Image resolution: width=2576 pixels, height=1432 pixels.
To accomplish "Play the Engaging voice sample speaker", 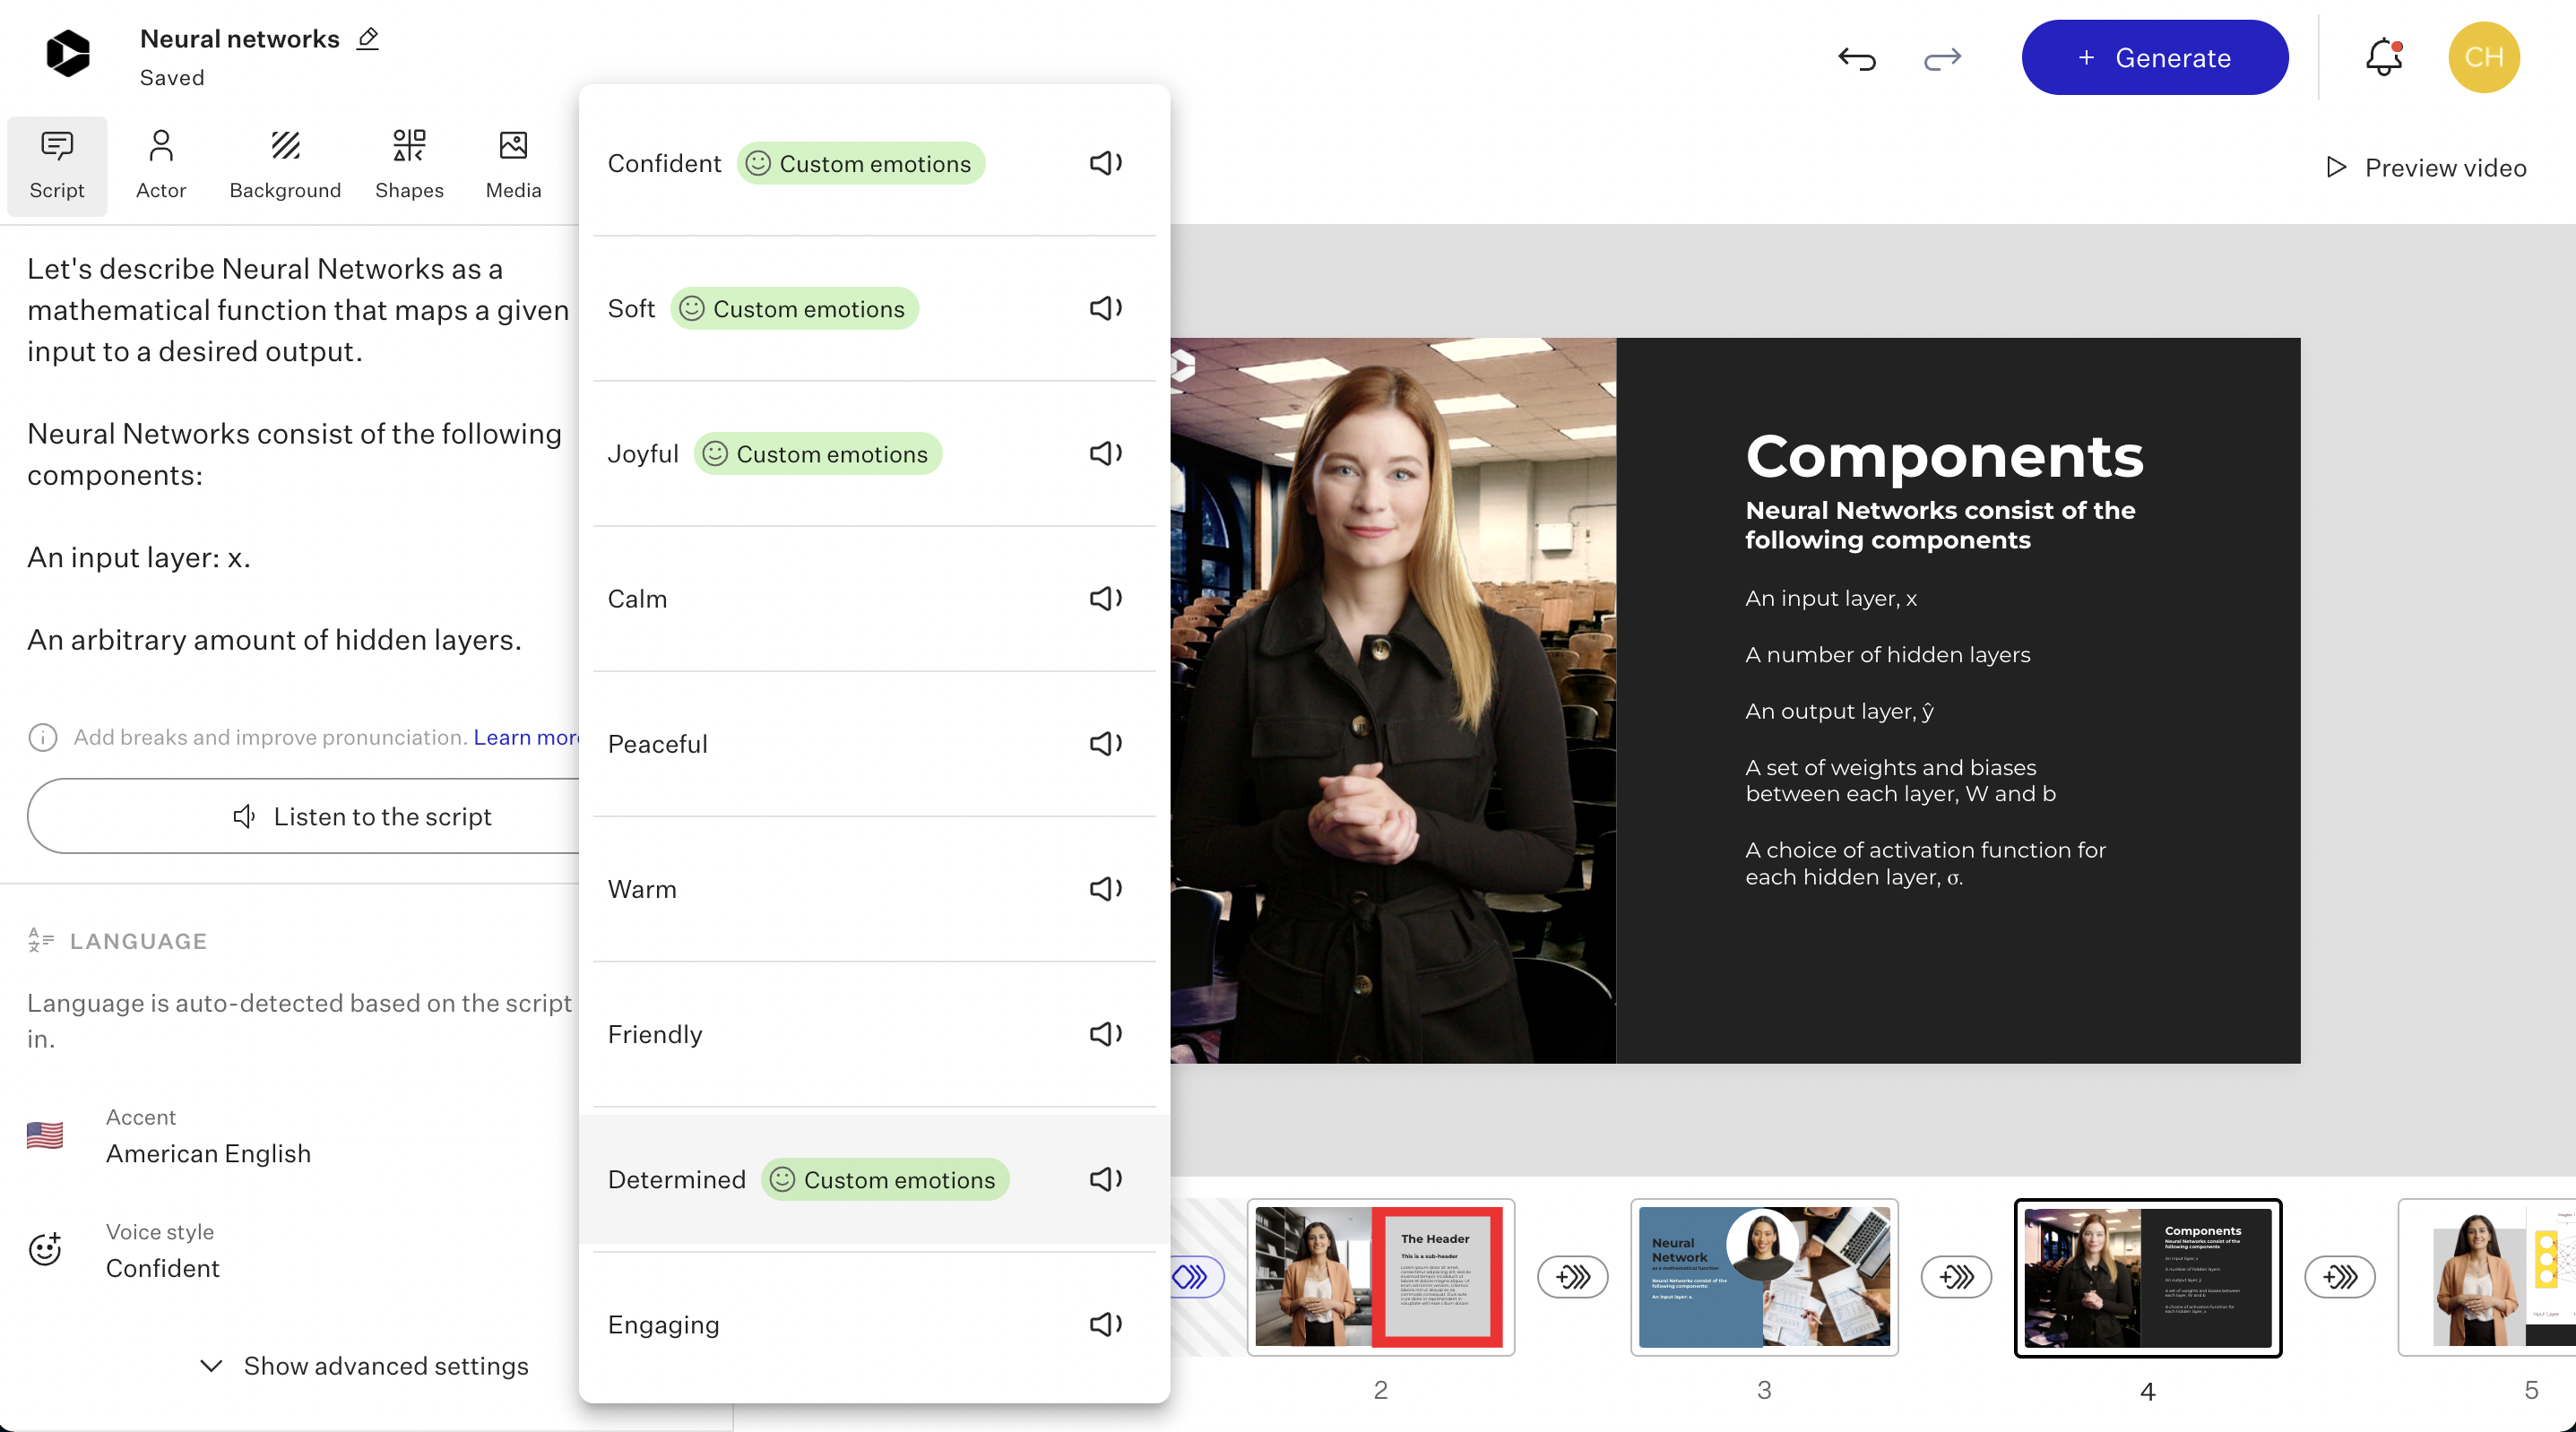I will coord(1106,1324).
